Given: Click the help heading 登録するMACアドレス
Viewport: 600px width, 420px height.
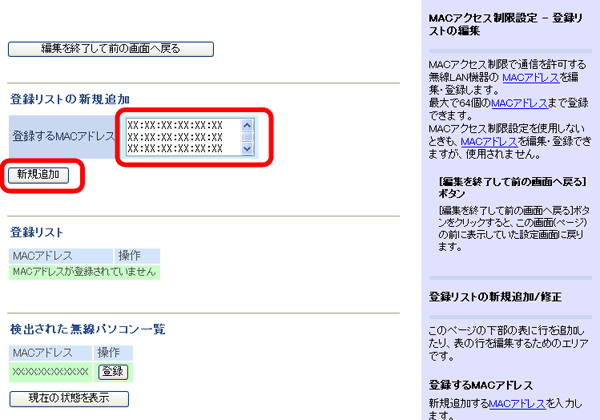Looking at the screenshot, I should click(481, 385).
